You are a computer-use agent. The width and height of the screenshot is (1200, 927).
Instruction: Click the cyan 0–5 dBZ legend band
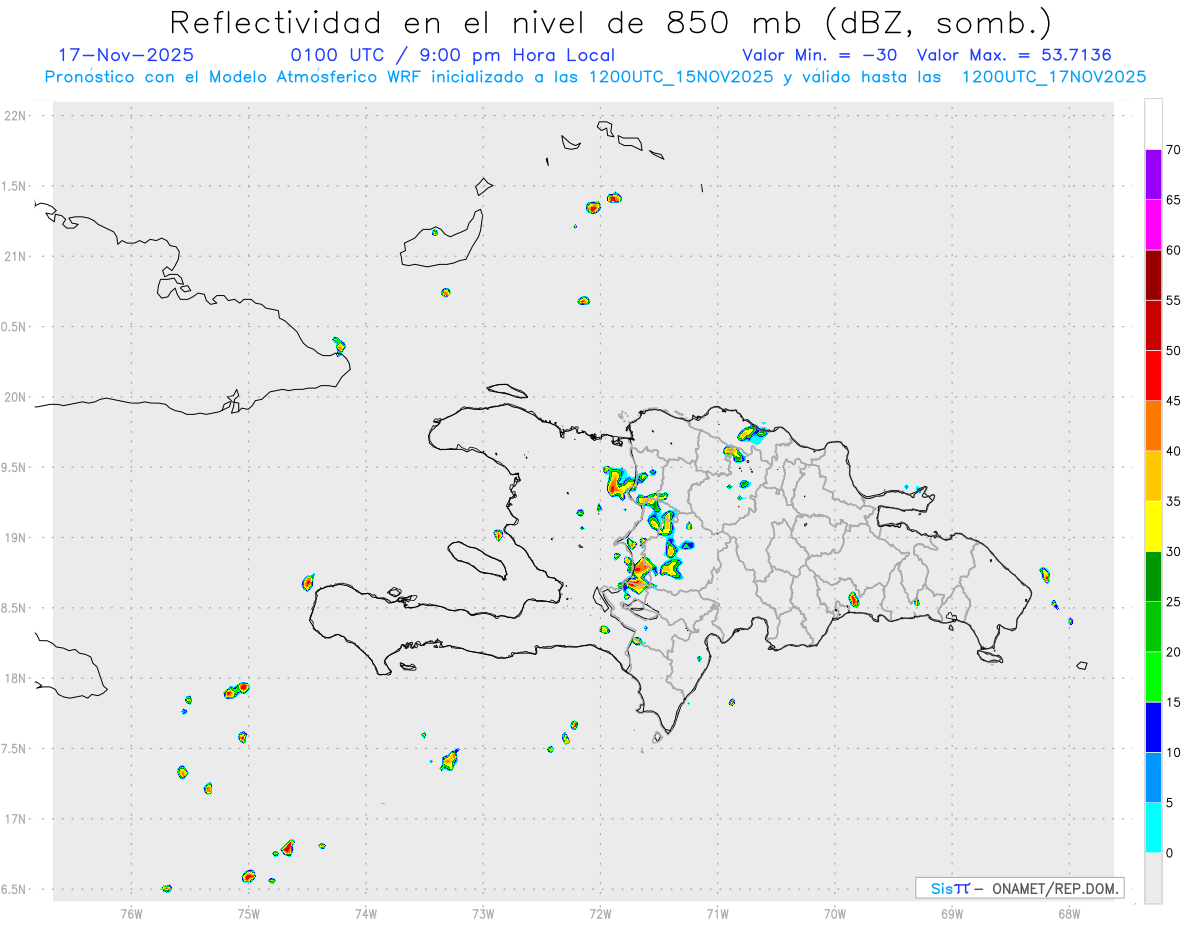coord(1153,828)
